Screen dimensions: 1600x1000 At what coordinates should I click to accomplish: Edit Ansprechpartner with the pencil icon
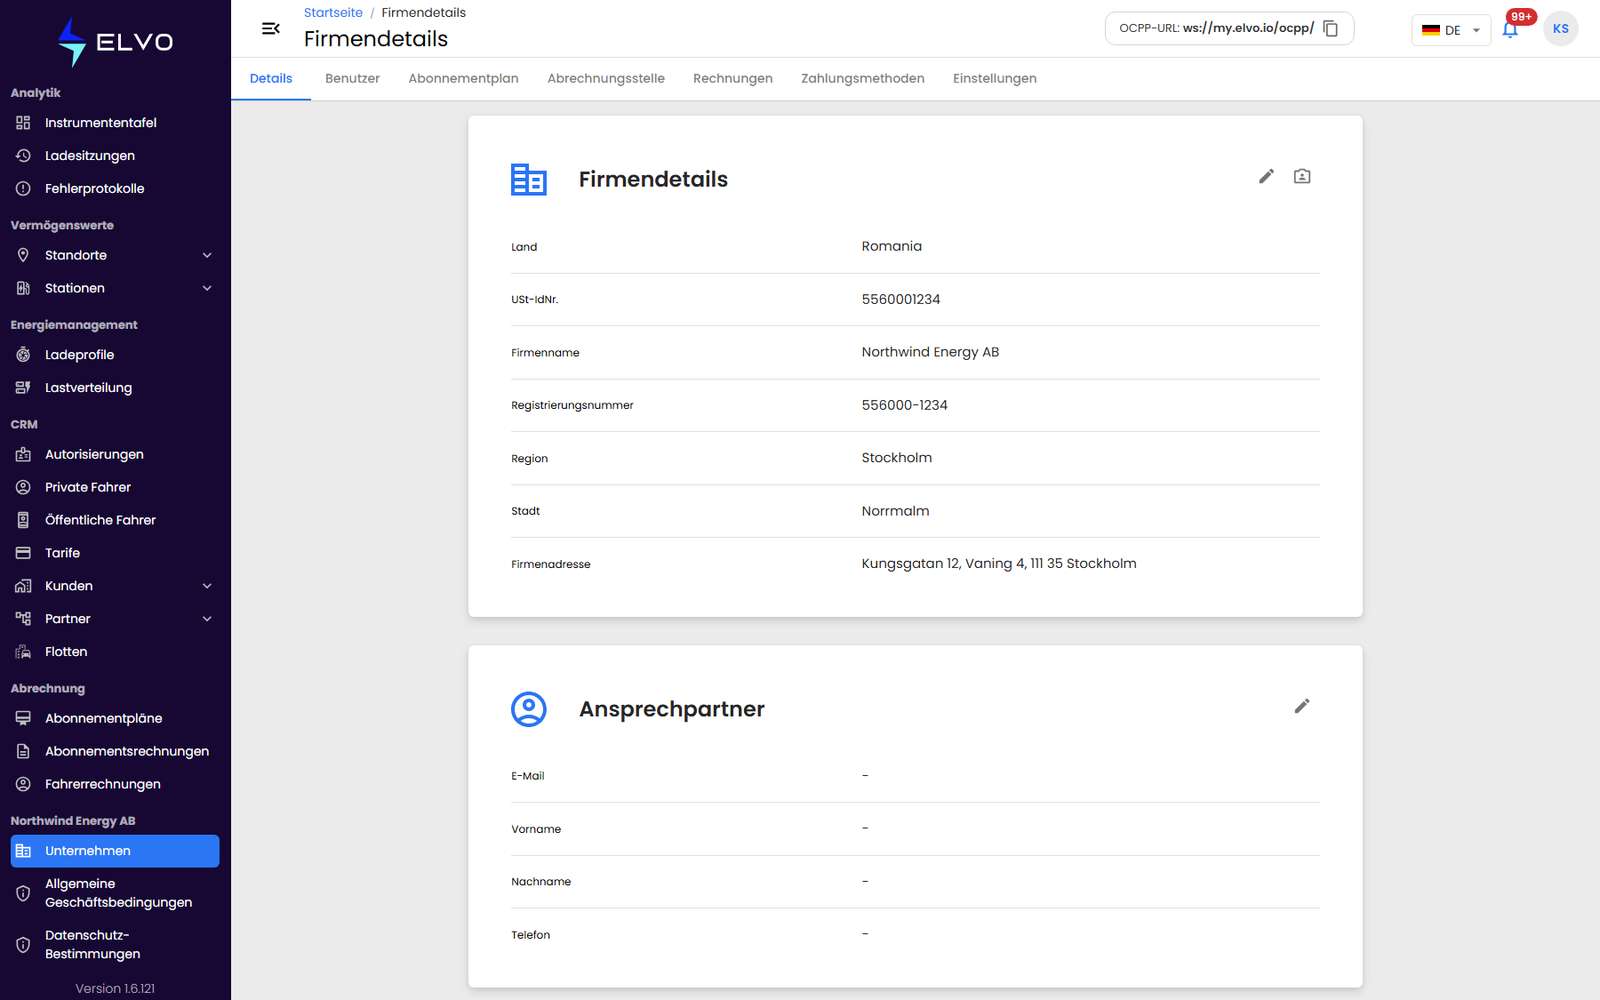pos(1302,706)
